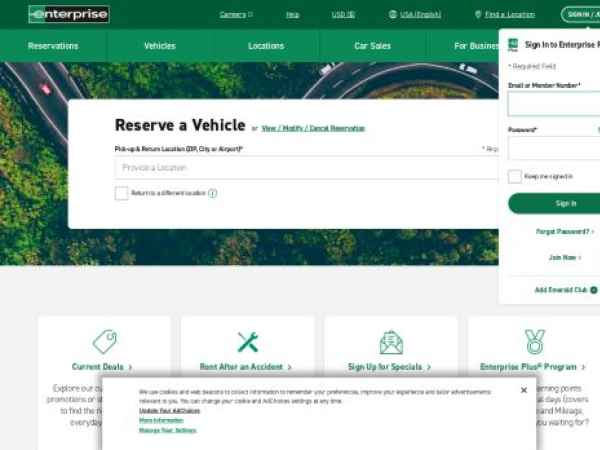Open the Car Sales menu

(372, 46)
